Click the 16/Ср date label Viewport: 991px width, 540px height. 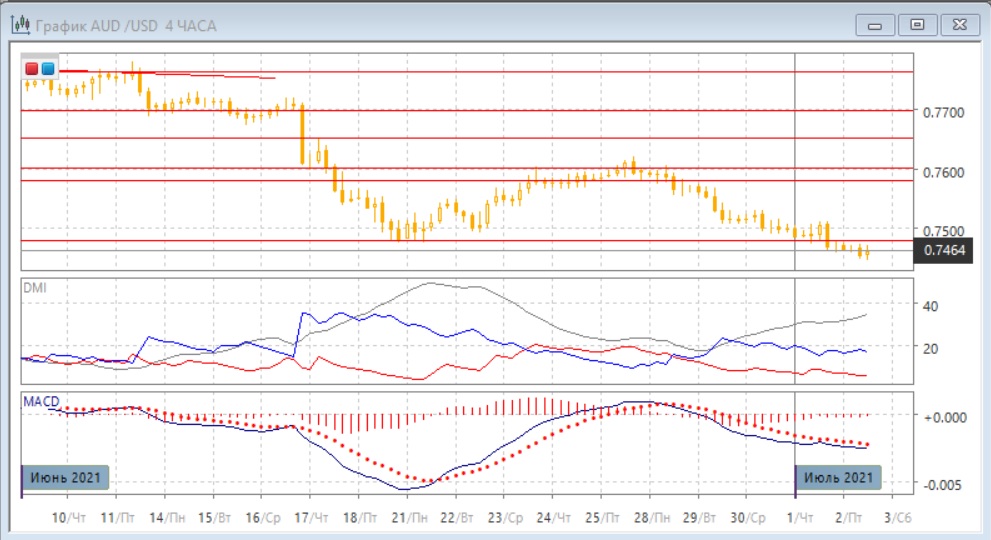(263, 518)
